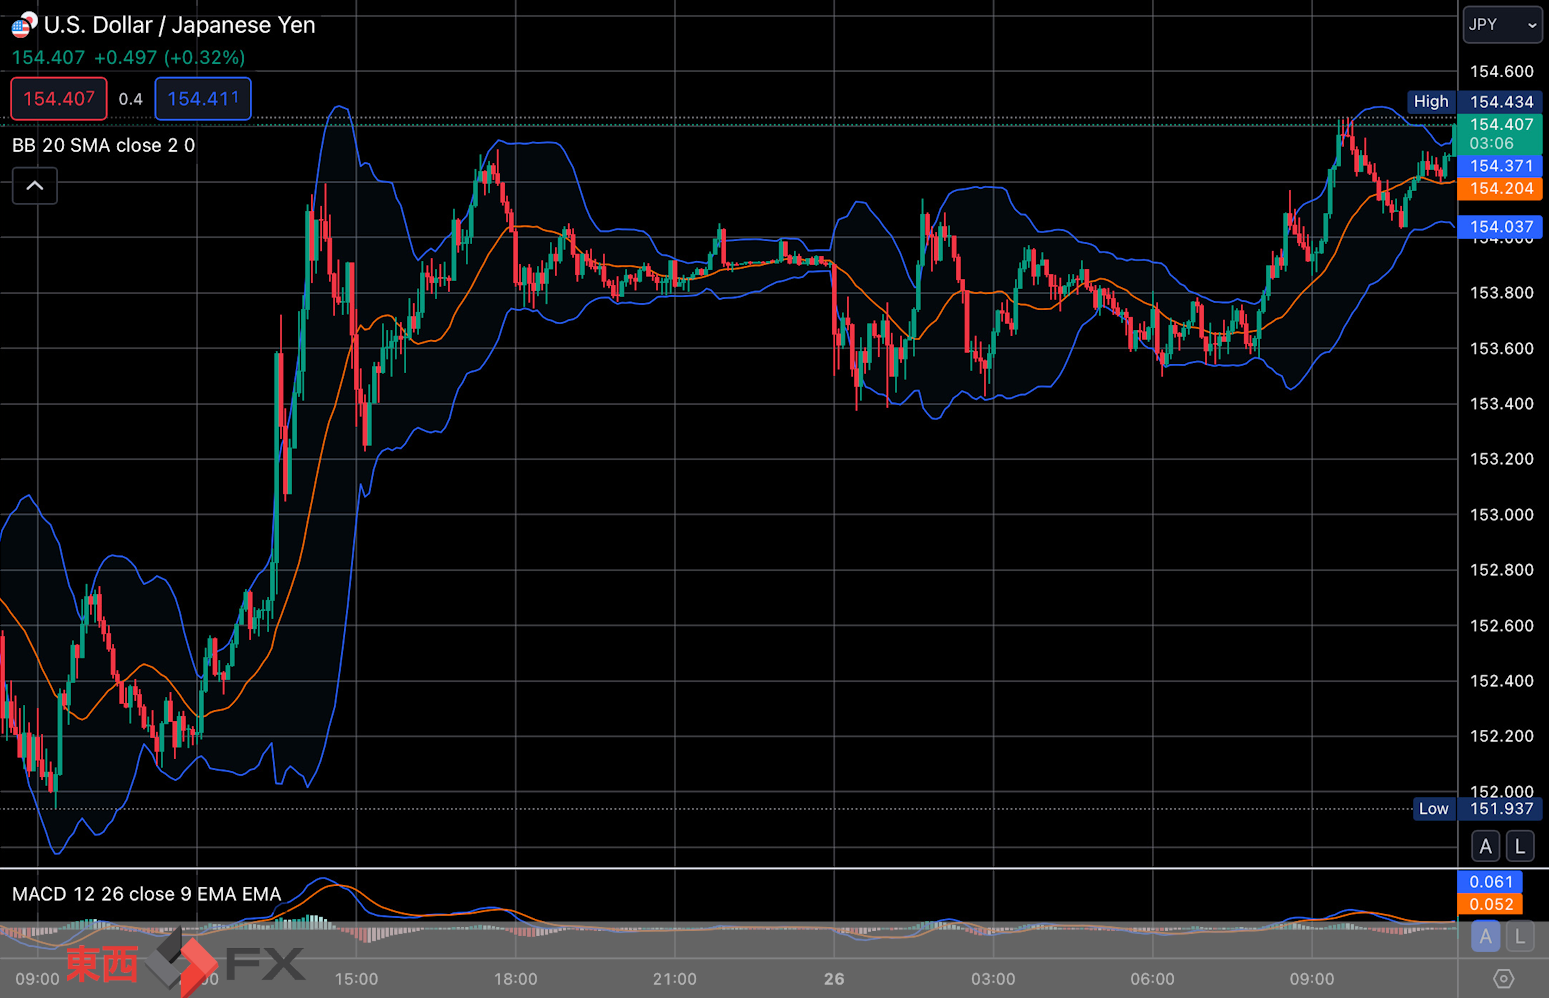
Task: Click the US/Japan flag symbol icon
Action: [24, 24]
